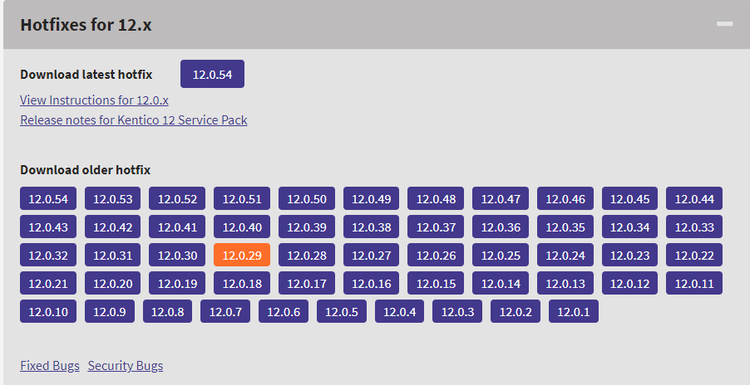The width and height of the screenshot is (750, 385).
Task: Download hotfix 12.0.20
Action: (x=113, y=283)
